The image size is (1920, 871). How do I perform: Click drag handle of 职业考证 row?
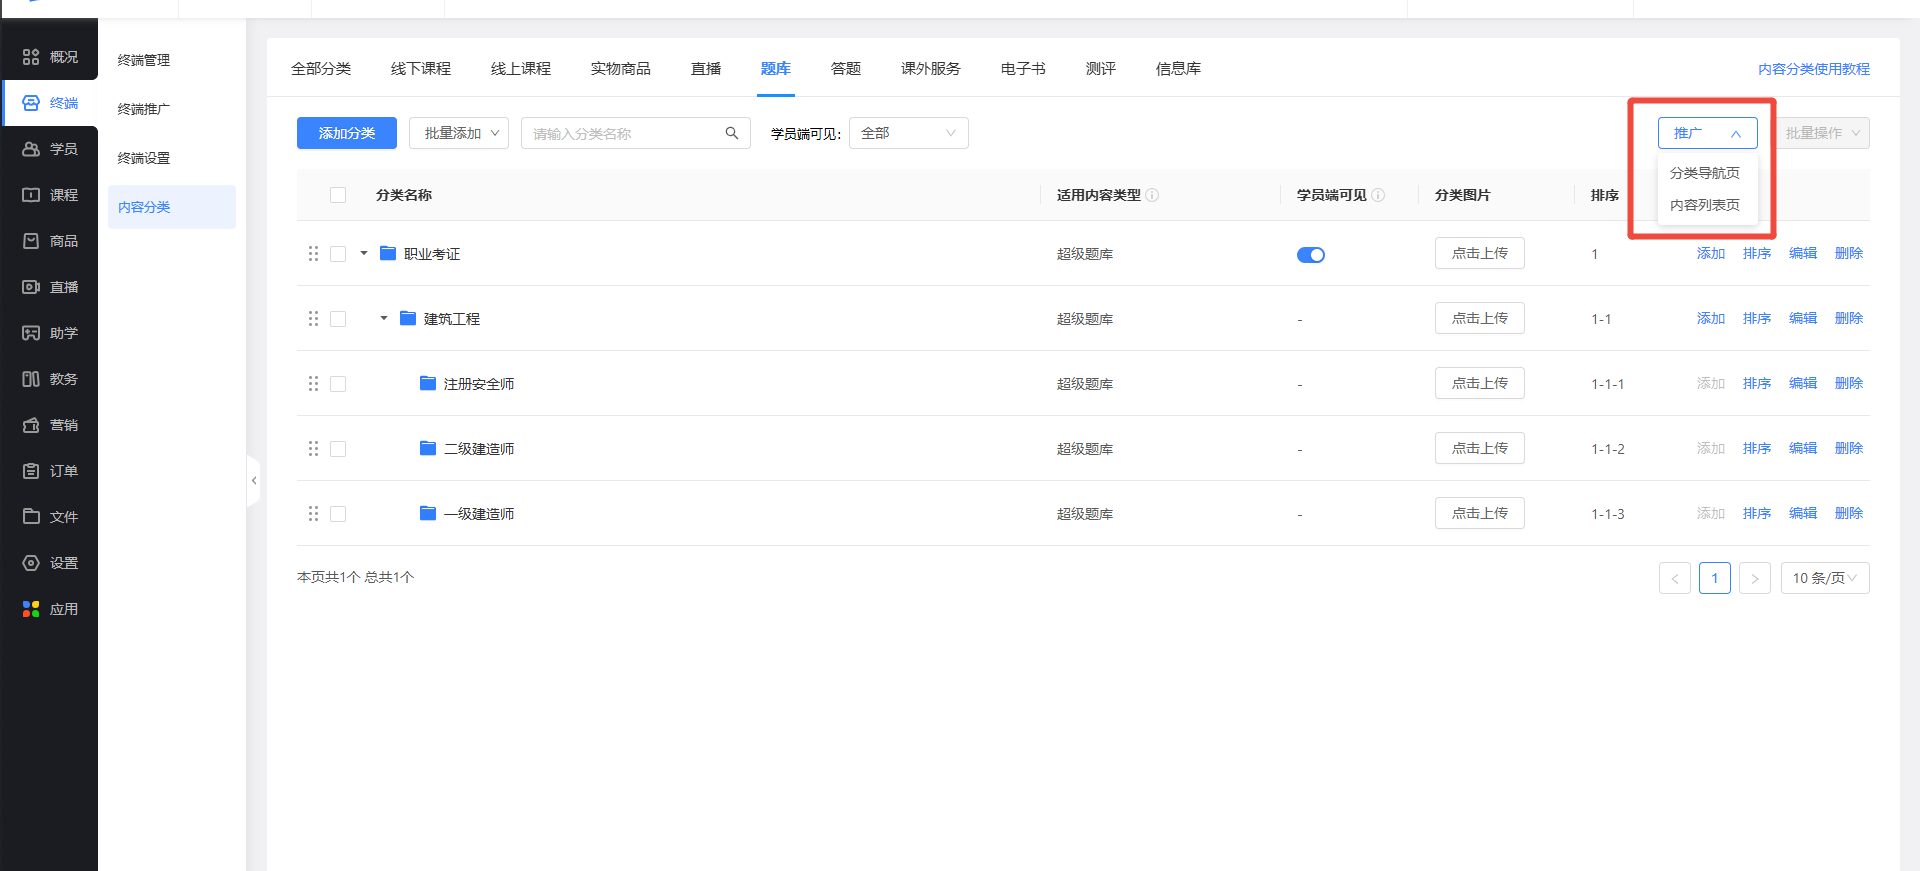pos(313,254)
